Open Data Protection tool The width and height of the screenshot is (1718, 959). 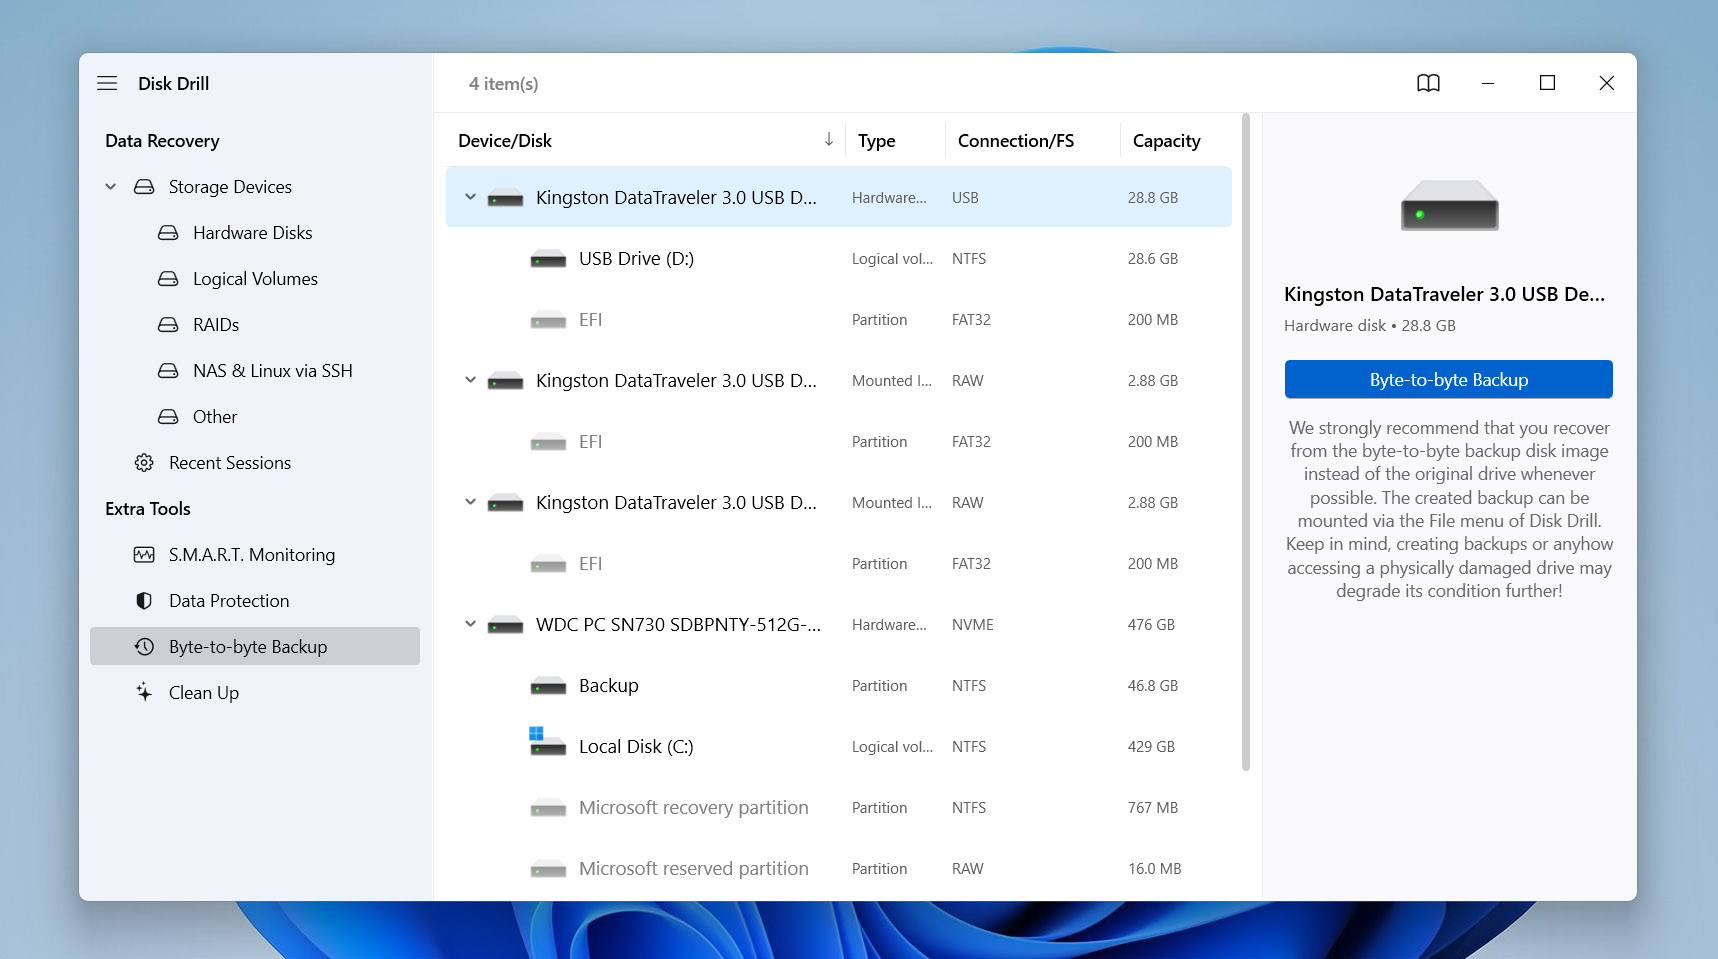(x=229, y=601)
